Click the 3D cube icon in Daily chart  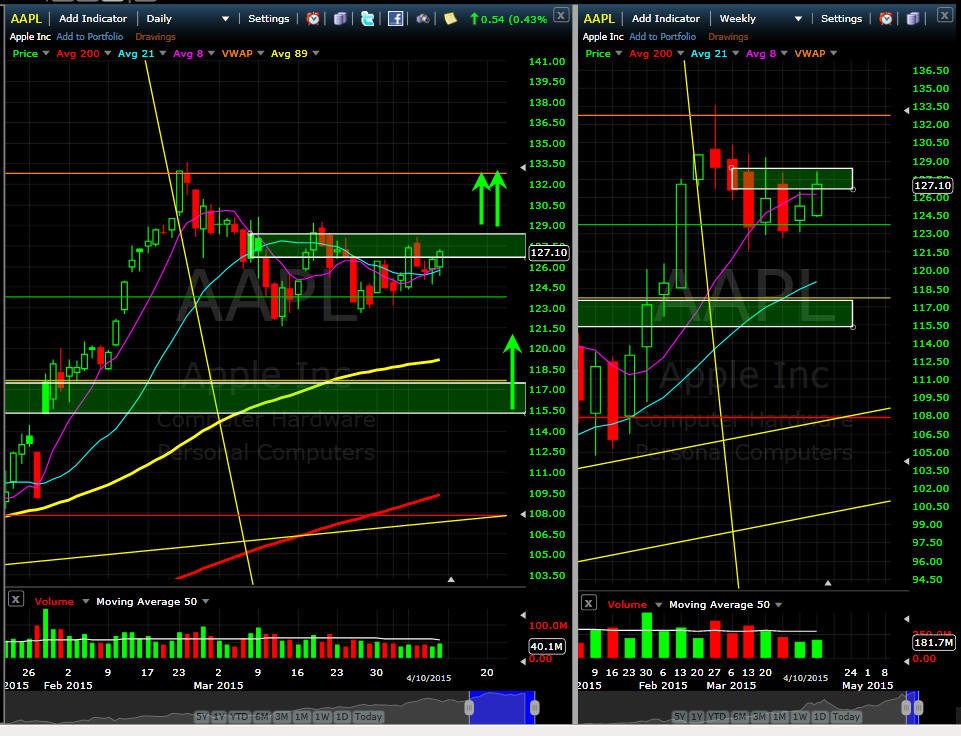pyautogui.click(x=340, y=18)
